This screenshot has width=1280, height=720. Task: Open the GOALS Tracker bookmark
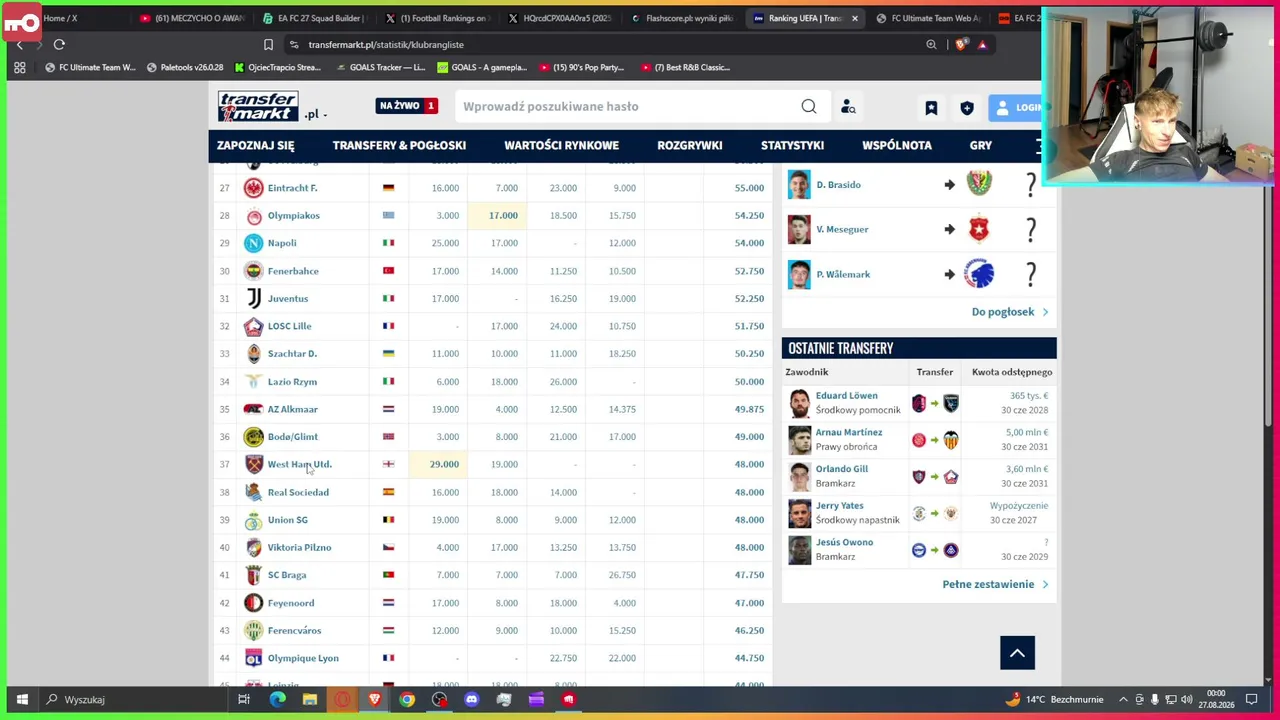pyautogui.click(x=381, y=68)
